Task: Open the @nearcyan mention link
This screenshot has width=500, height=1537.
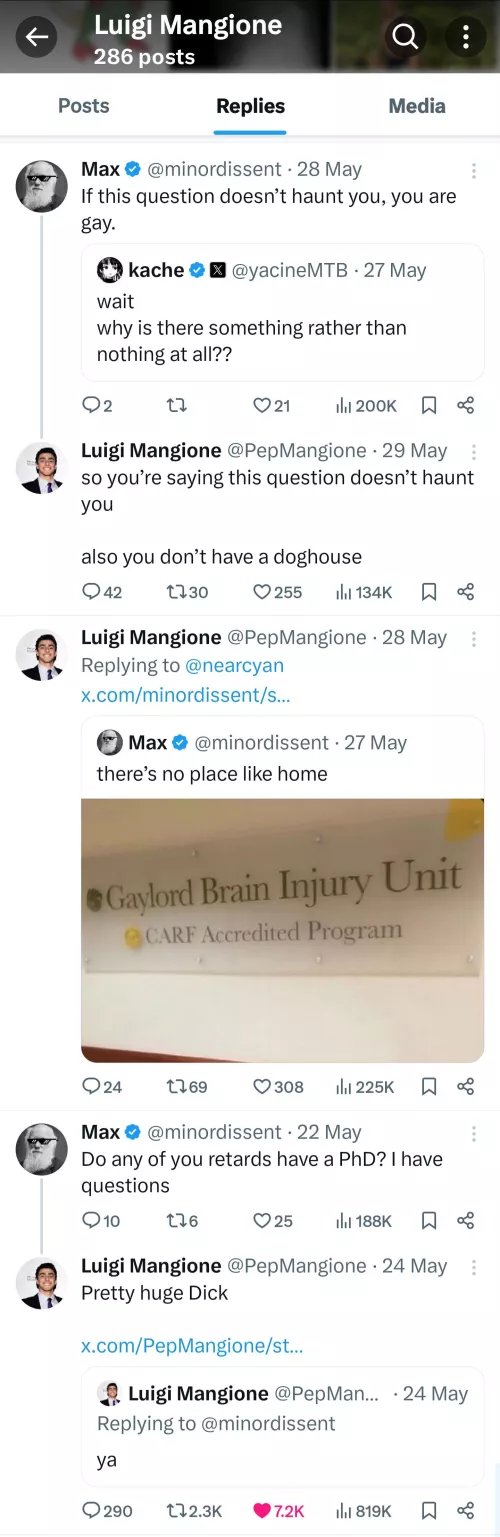Action: click(235, 665)
